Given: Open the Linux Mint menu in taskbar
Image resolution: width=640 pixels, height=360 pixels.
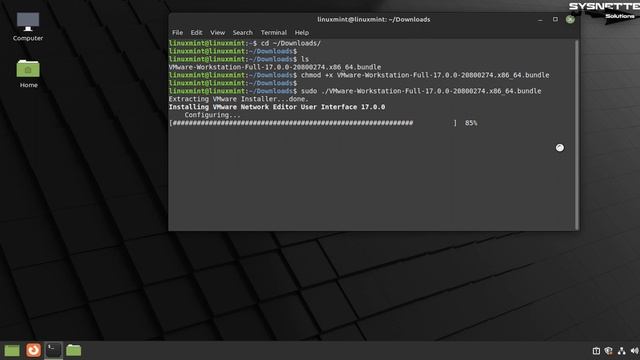Looking at the screenshot, I should [12, 350].
